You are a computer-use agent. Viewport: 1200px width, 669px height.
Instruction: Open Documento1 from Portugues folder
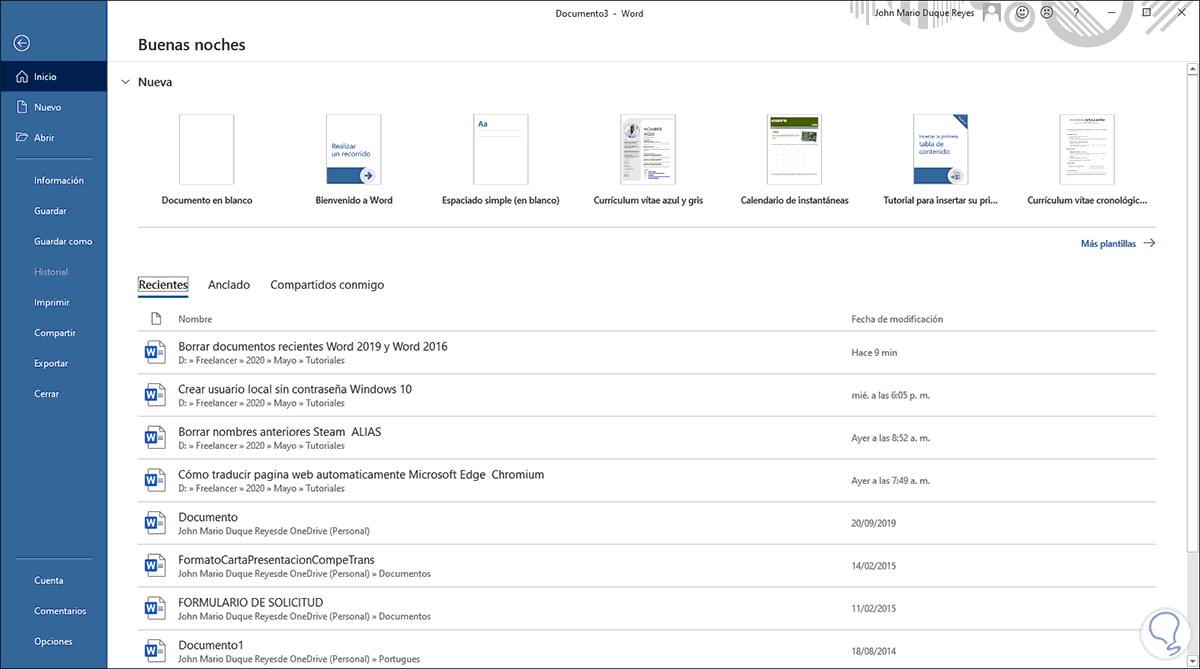pyautogui.click(x=646, y=650)
